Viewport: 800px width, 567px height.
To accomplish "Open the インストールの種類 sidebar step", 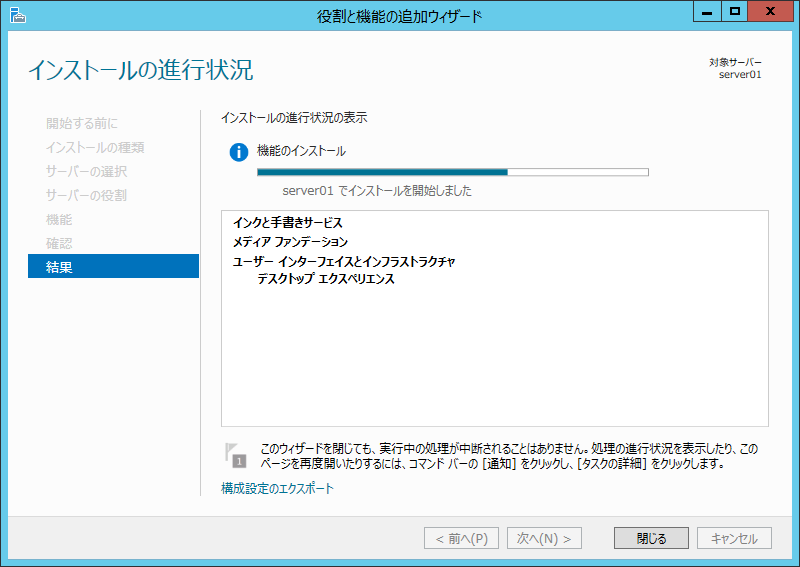I will (x=95, y=147).
